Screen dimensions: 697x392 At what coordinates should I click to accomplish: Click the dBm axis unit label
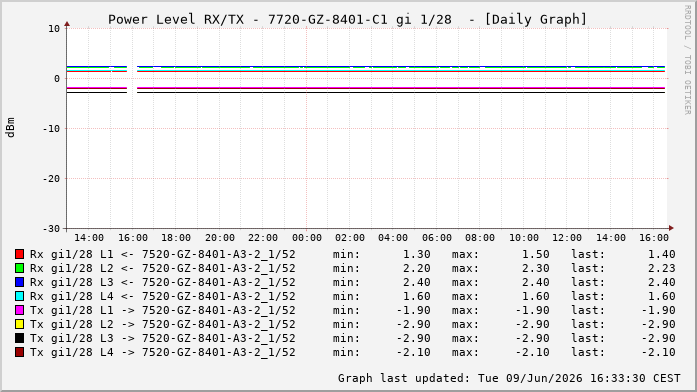10,128
